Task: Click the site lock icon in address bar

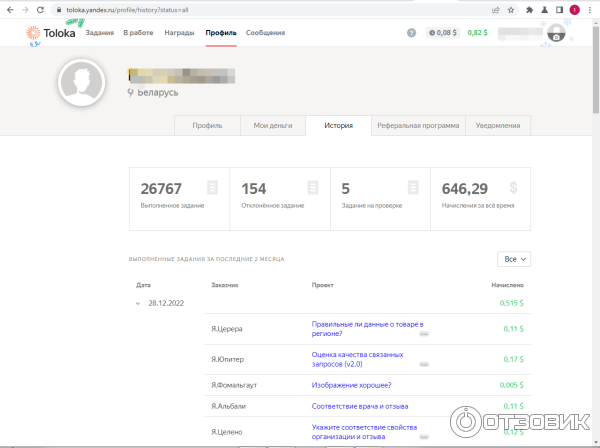Action: point(59,10)
